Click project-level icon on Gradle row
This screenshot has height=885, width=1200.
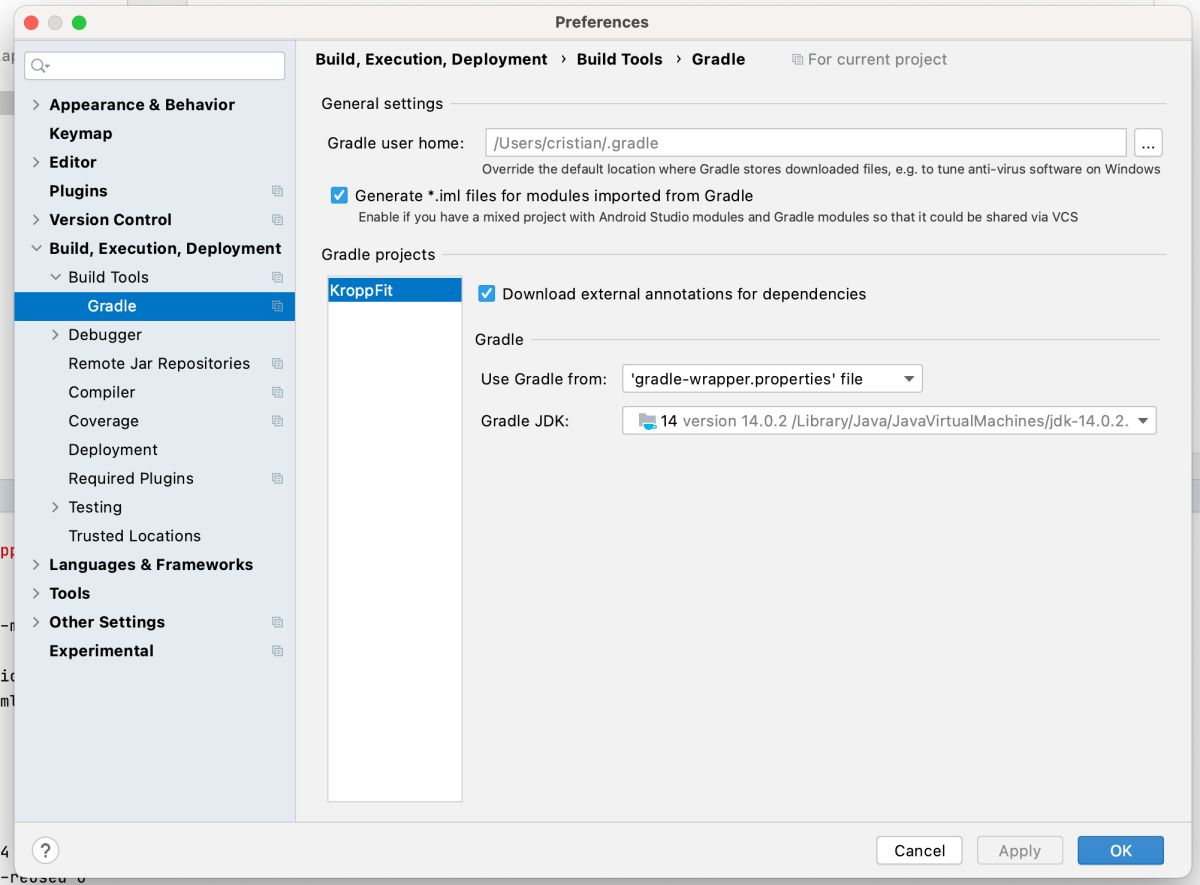(277, 306)
